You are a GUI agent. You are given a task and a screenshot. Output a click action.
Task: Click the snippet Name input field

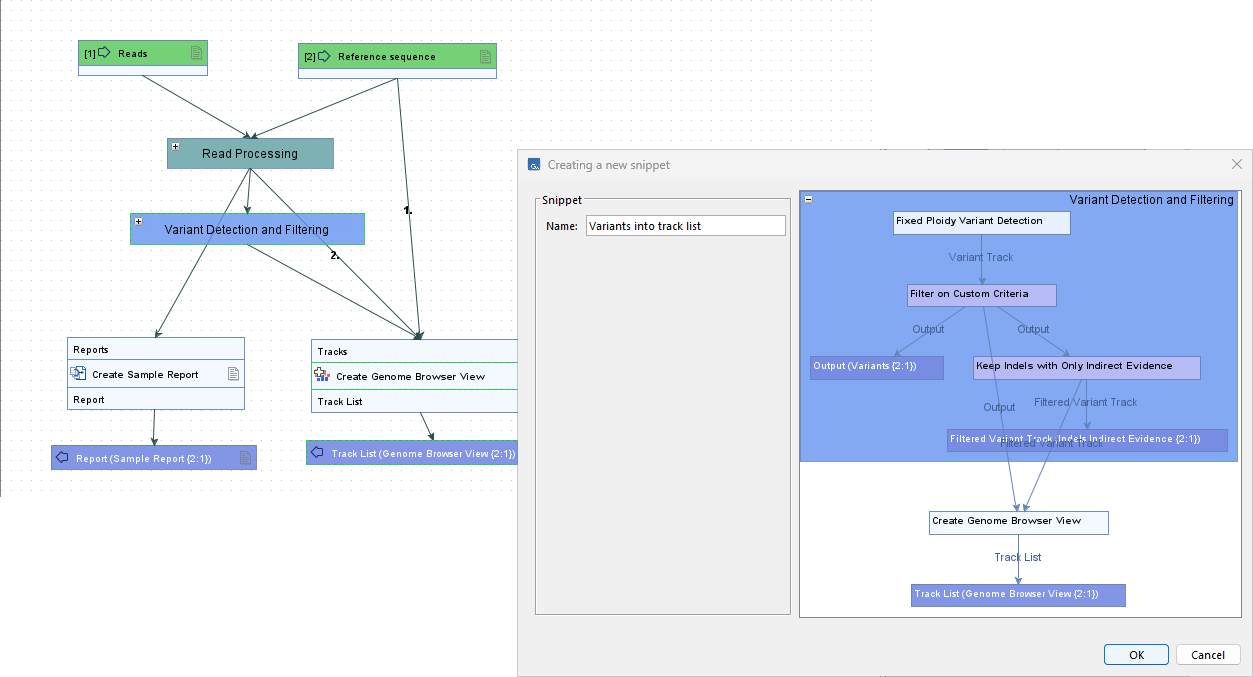[685, 225]
